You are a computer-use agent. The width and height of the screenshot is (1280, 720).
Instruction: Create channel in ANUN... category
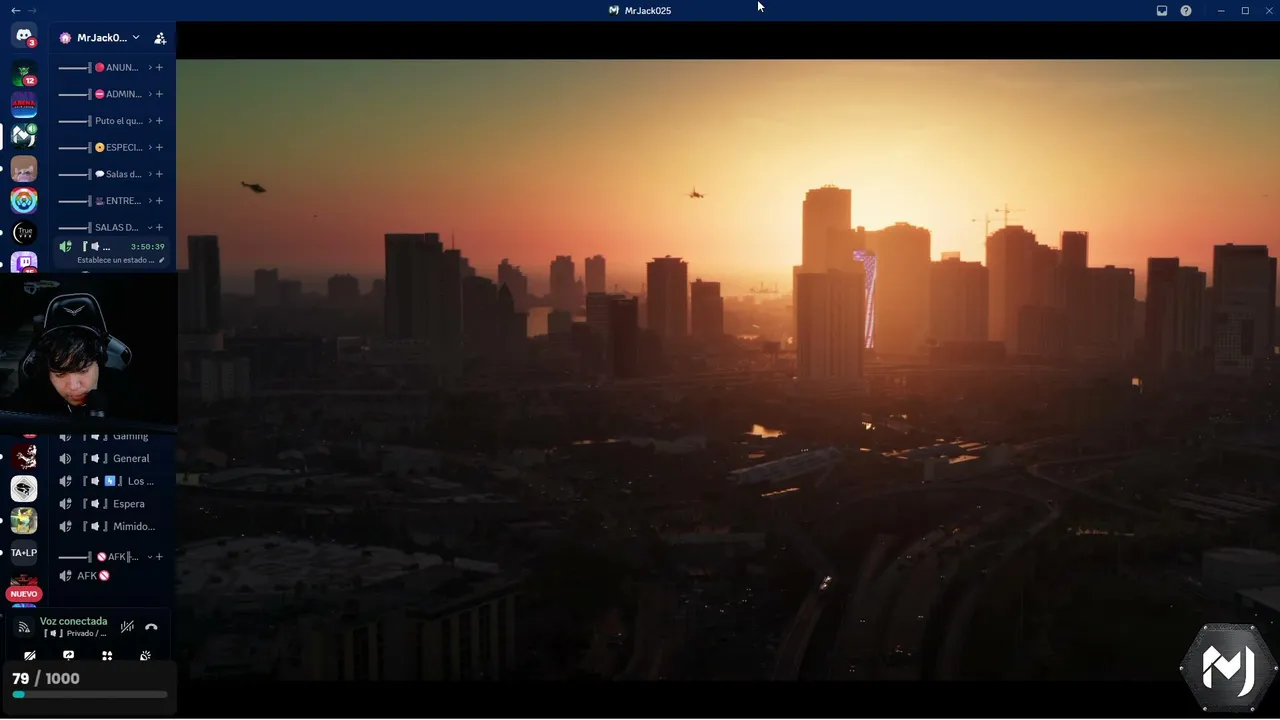[159, 67]
